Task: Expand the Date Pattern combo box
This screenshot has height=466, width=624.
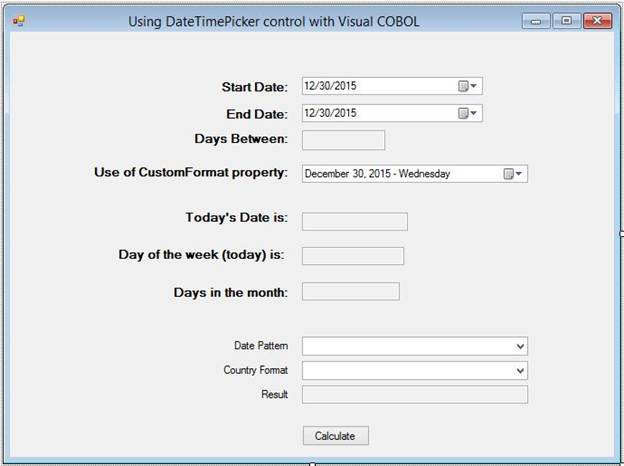Action: [x=519, y=346]
